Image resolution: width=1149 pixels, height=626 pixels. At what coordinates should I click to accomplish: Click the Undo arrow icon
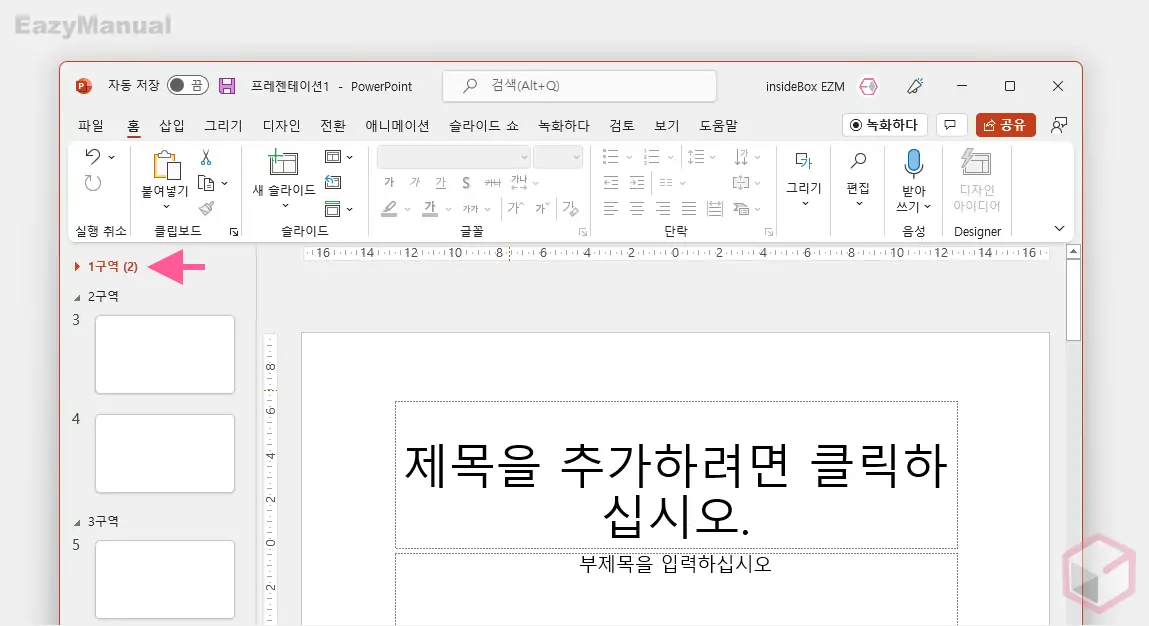(x=92, y=156)
